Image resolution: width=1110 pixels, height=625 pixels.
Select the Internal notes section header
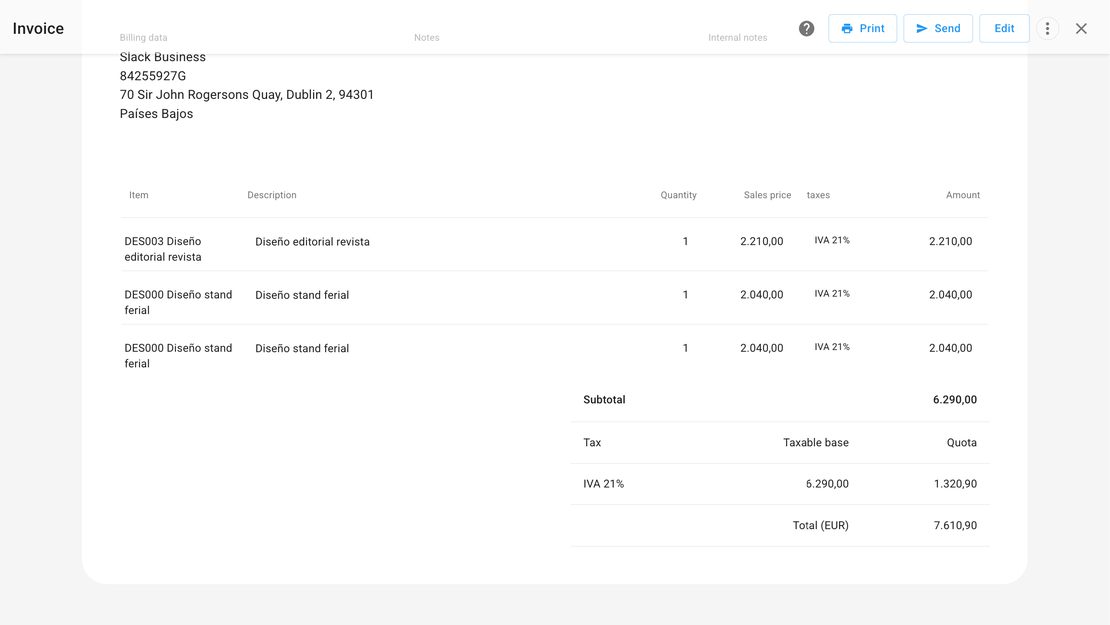738,38
